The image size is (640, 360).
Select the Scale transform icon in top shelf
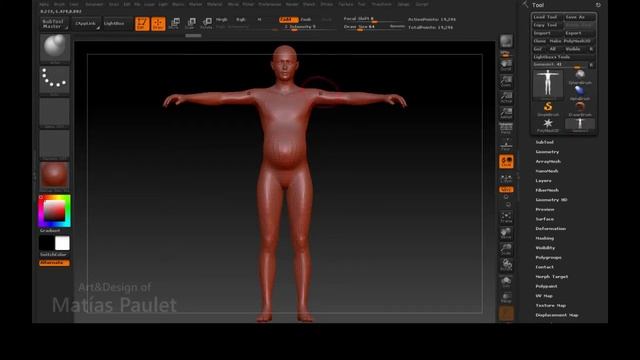pos(191,23)
